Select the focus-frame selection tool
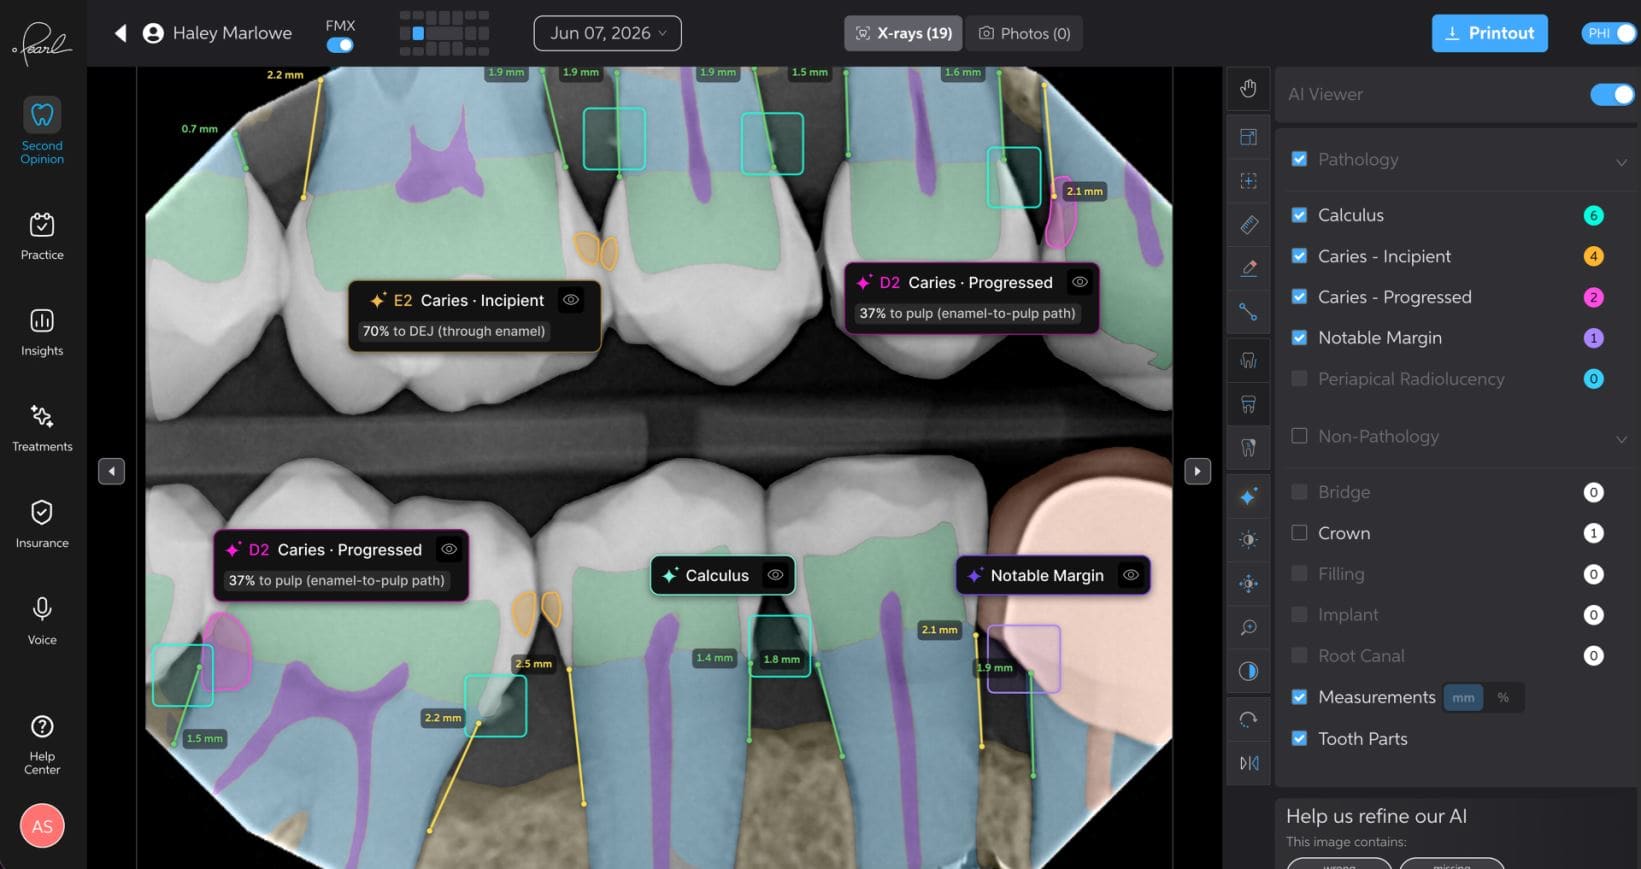The width and height of the screenshot is (1641, 869). coord(1248,181)
